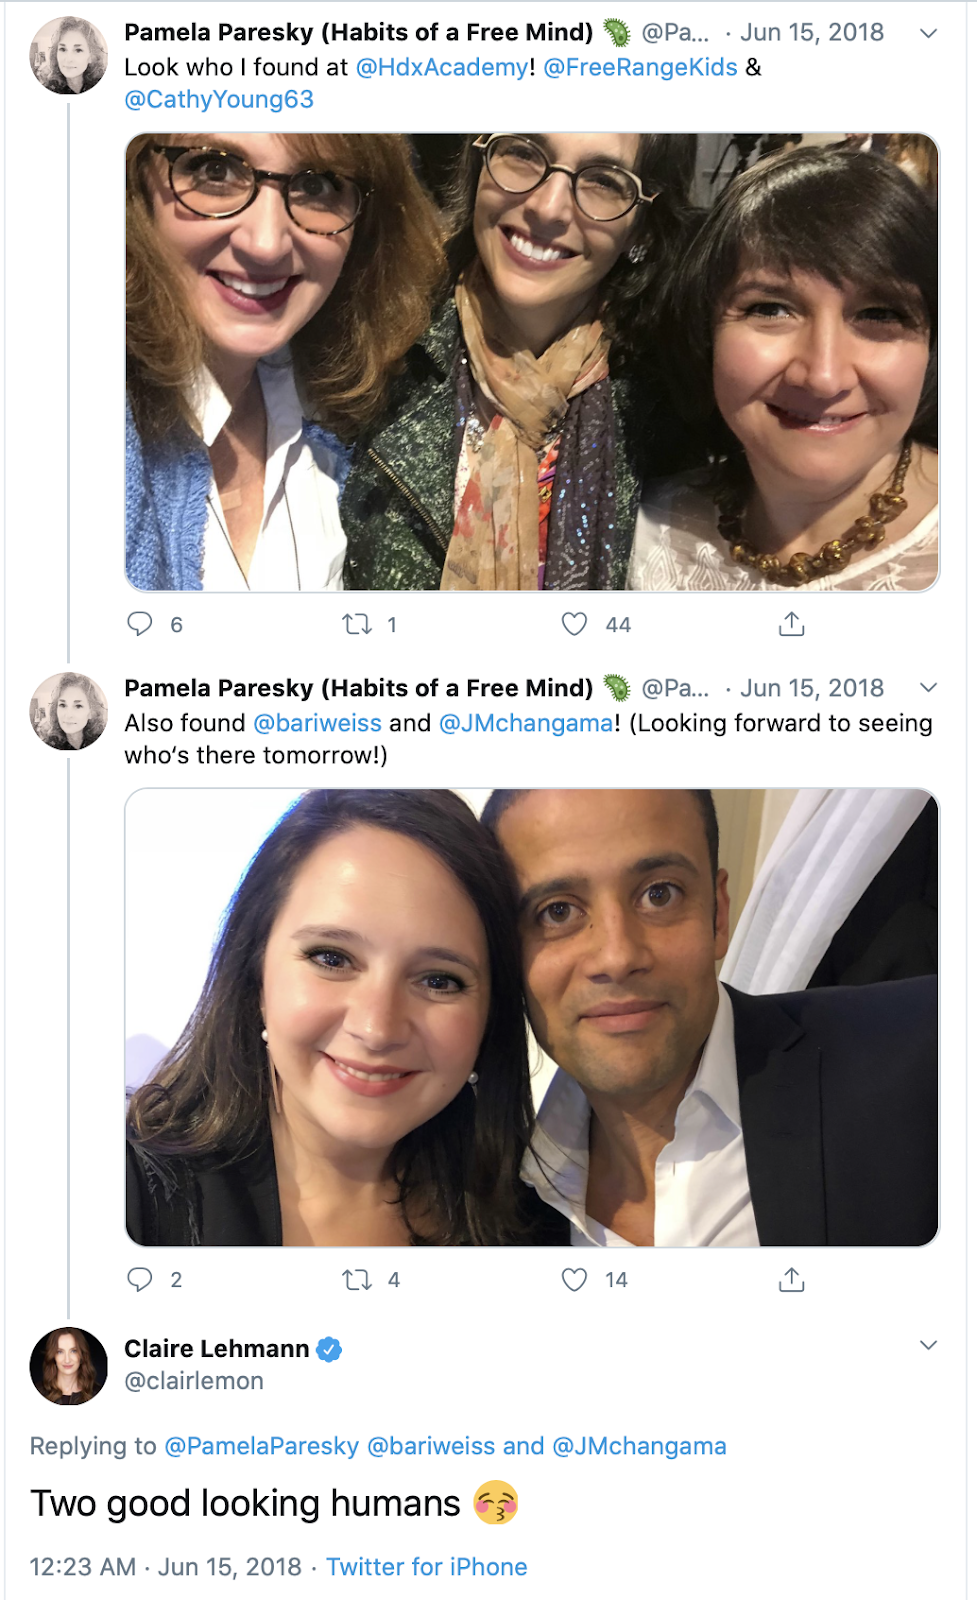This screenshot has height=1600, width=977.
Task: Open the share icon on the first tweet
Action: 791,623
